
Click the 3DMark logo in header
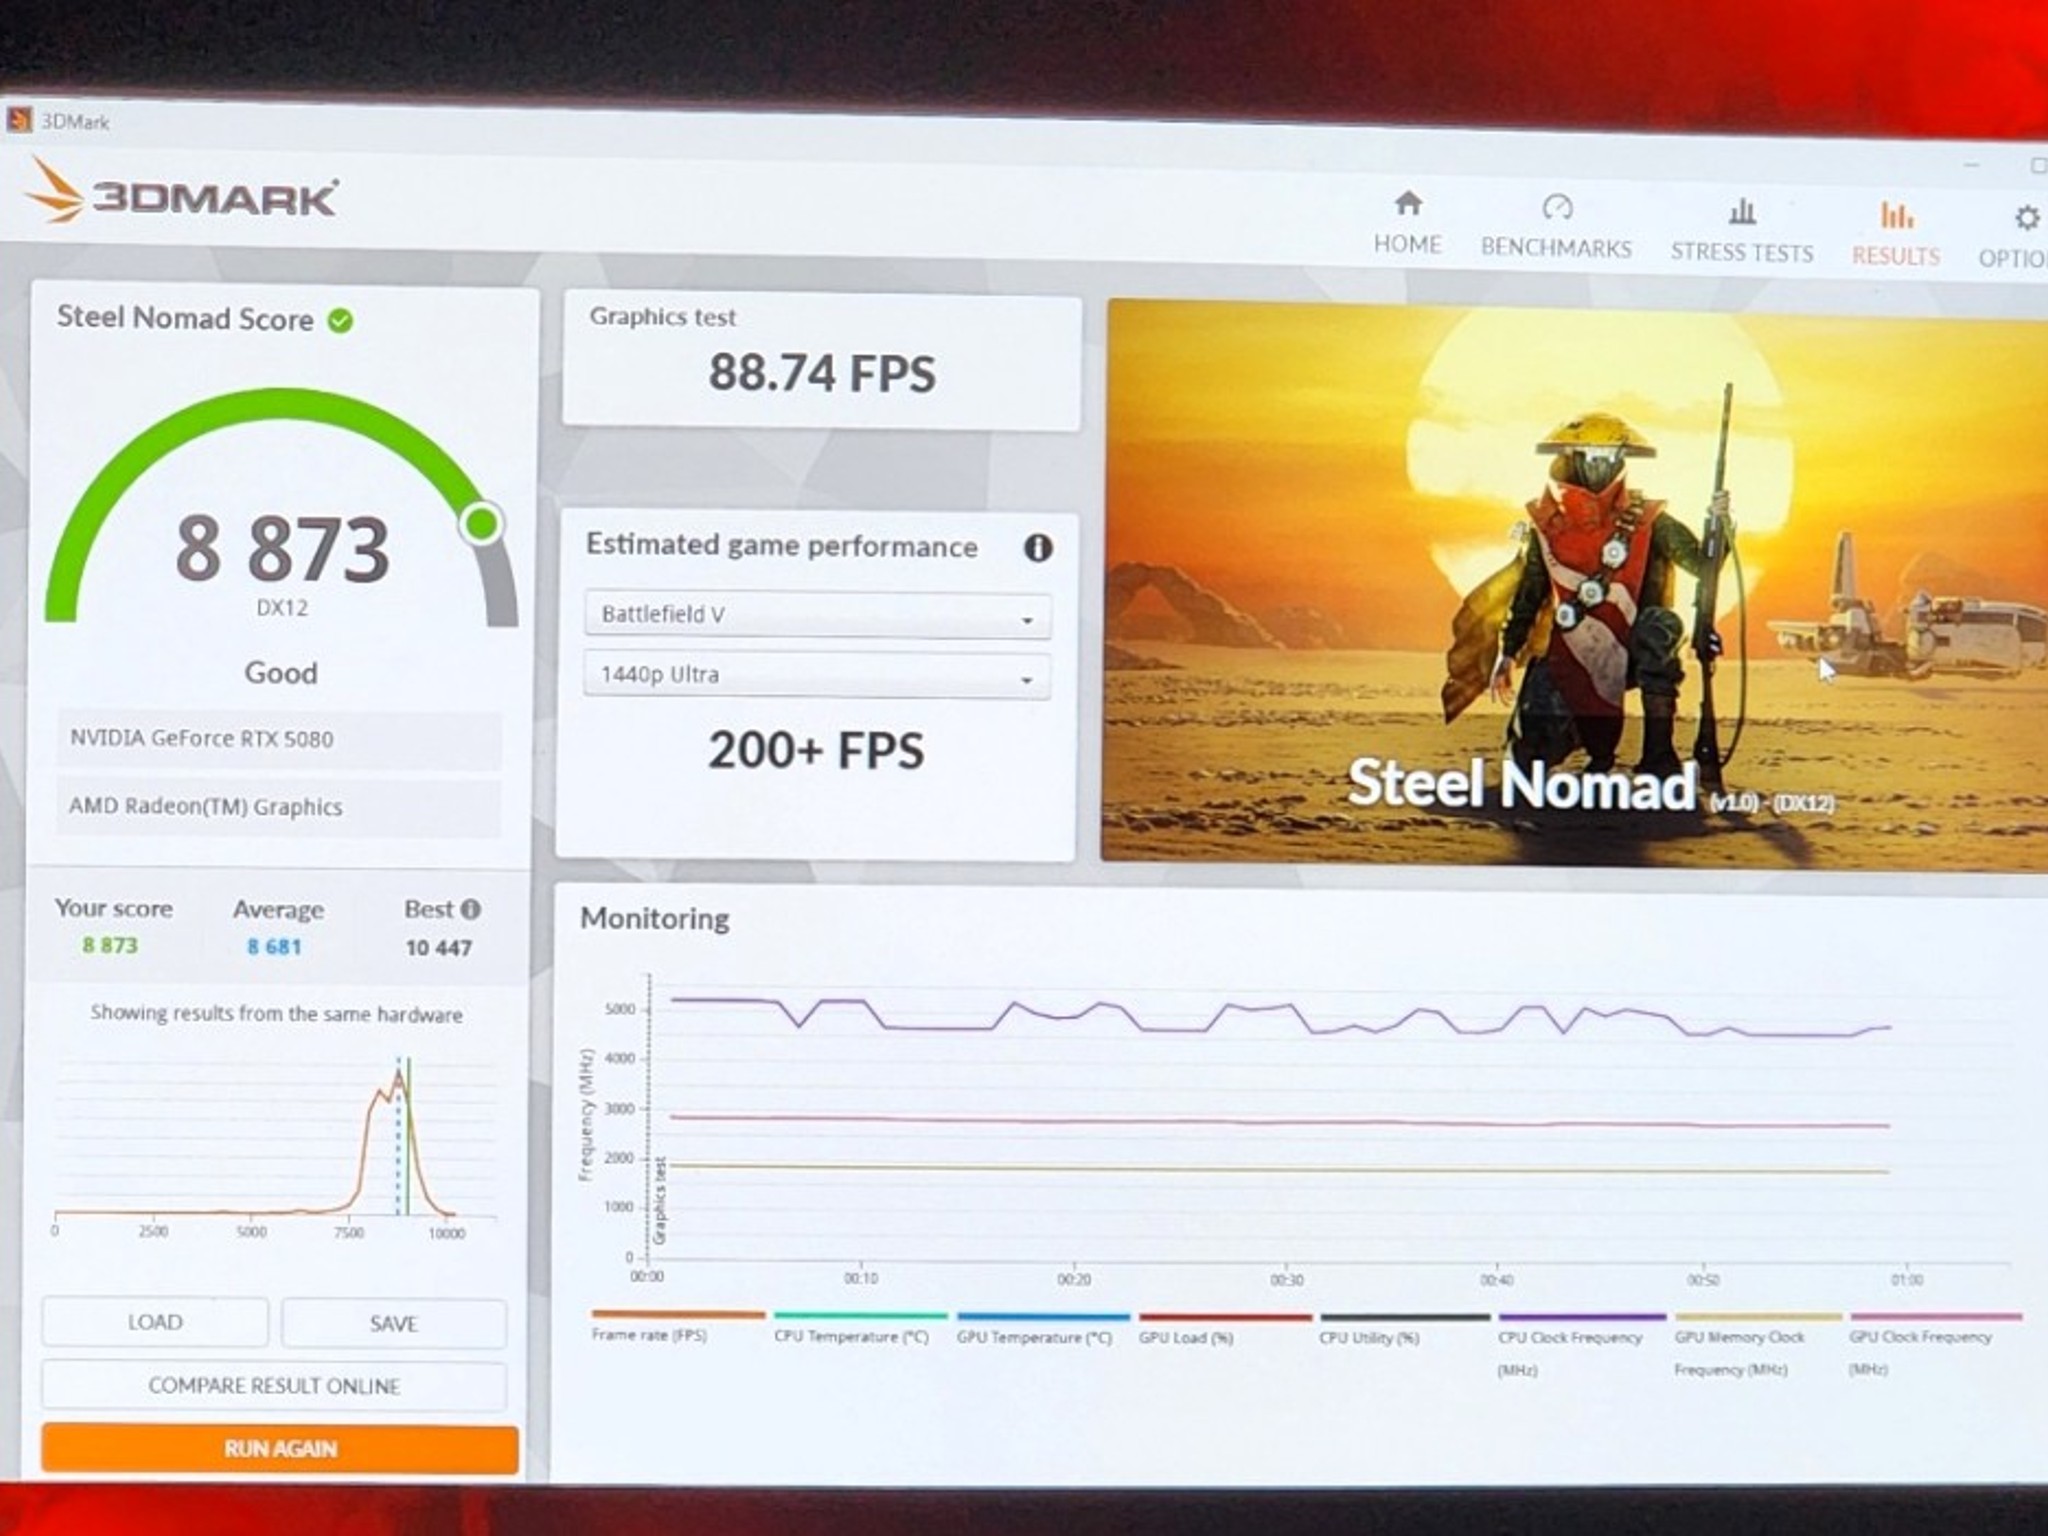(182, 193)
